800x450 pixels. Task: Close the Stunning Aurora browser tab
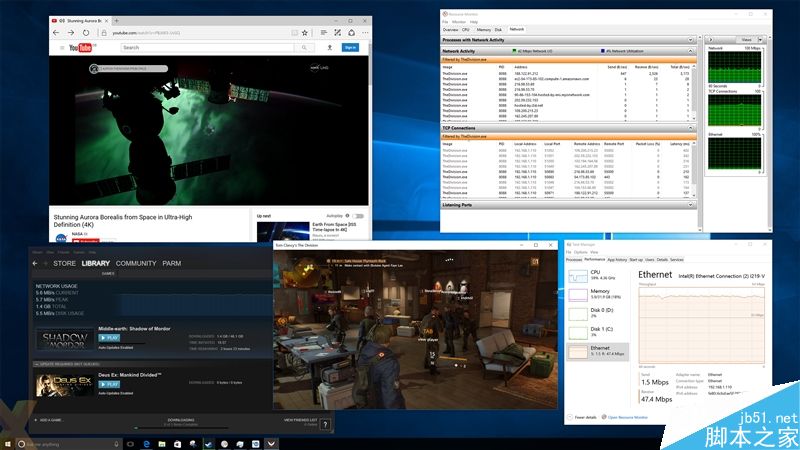pos(106,21)
